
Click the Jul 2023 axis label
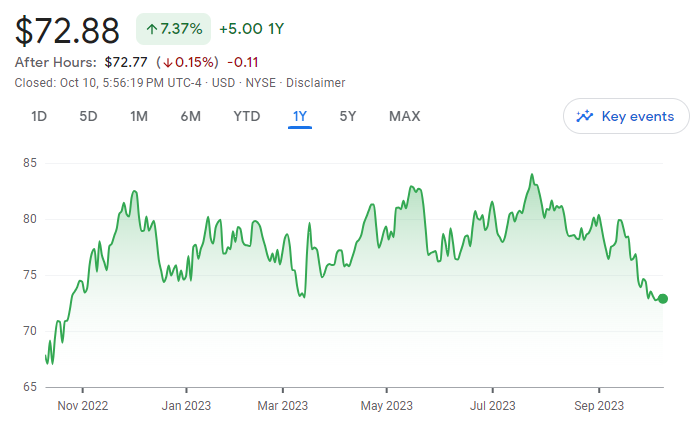tap(492, 406)
